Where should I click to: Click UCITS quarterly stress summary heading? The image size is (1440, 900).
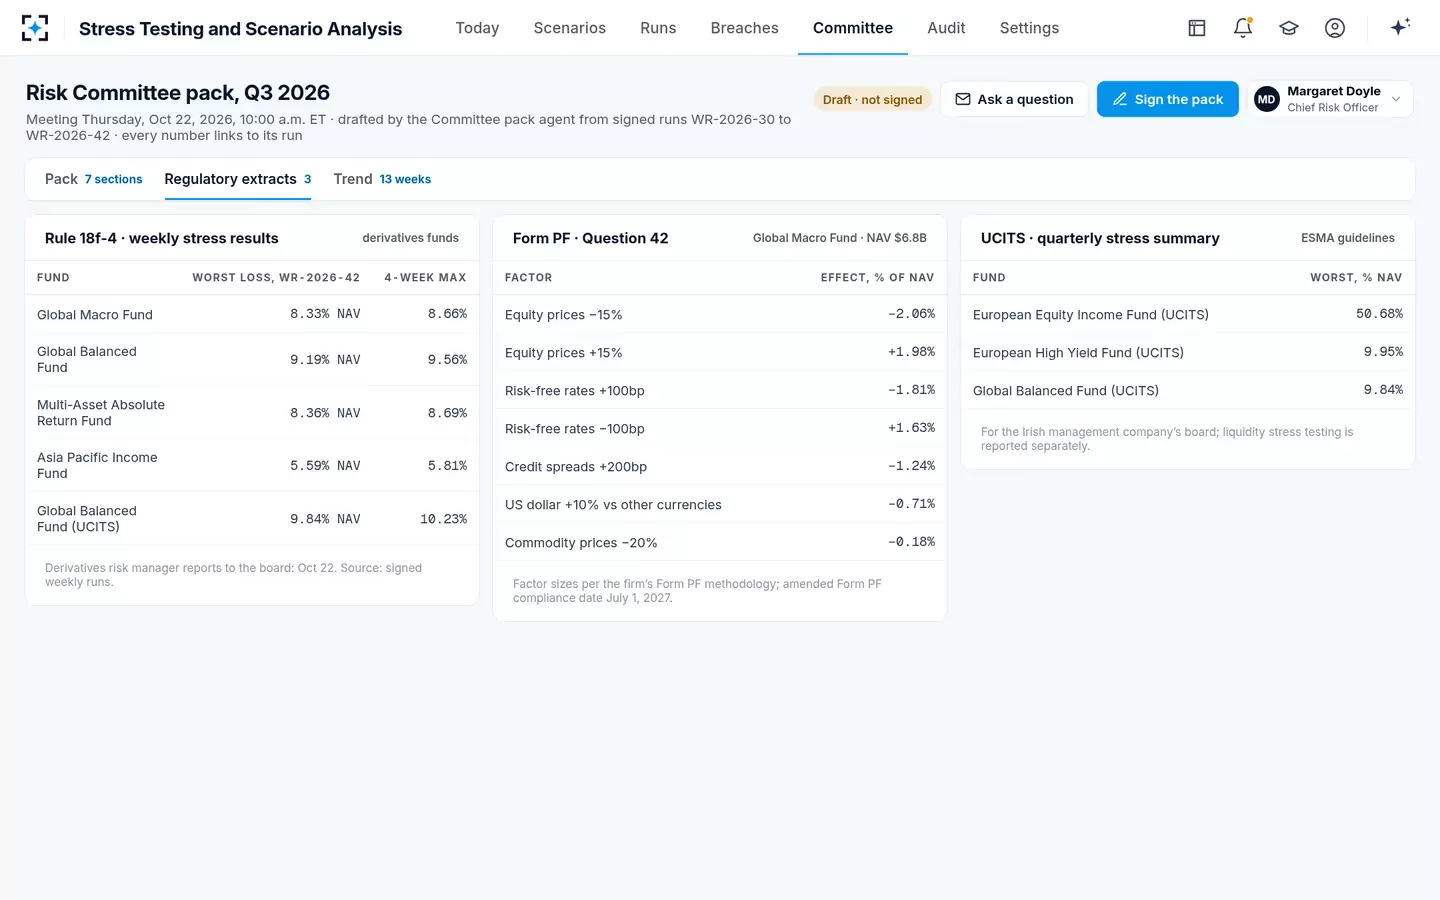tap(1100, 238)
